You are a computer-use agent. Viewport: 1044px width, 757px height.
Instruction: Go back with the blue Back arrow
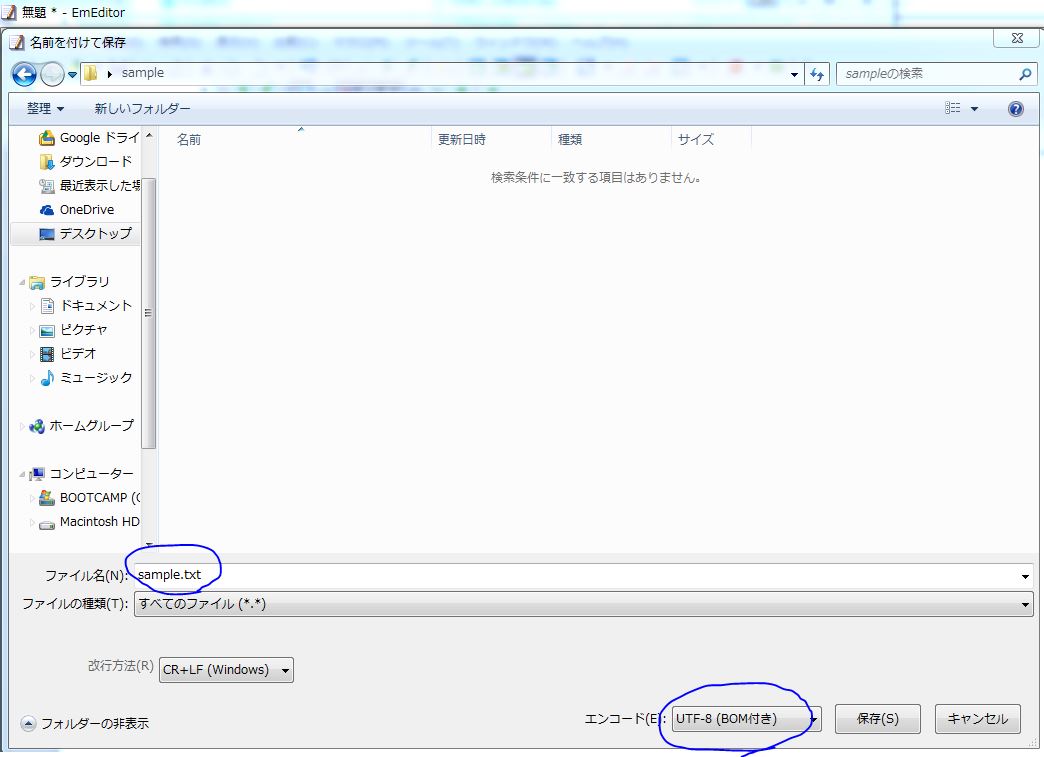click(x=24, y=74)
